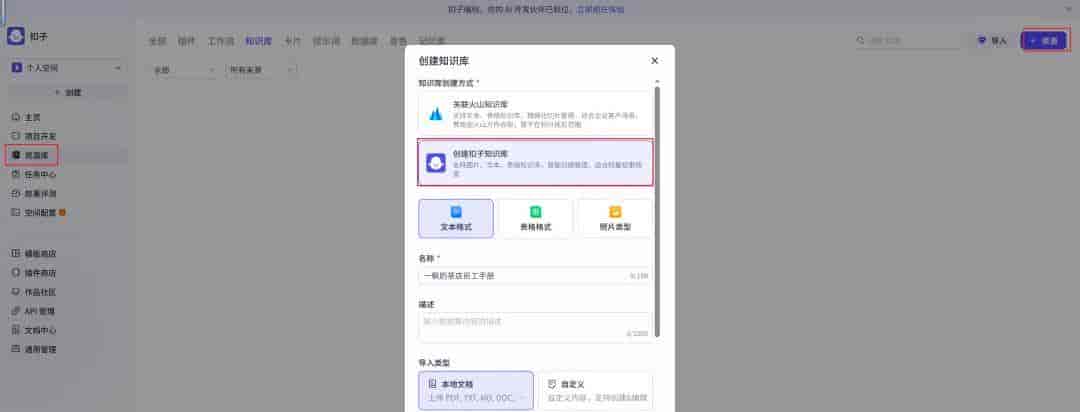Close the 创建知识库 dialog
This screenshot has height=412, width=1080.
[x=654, y=61]
